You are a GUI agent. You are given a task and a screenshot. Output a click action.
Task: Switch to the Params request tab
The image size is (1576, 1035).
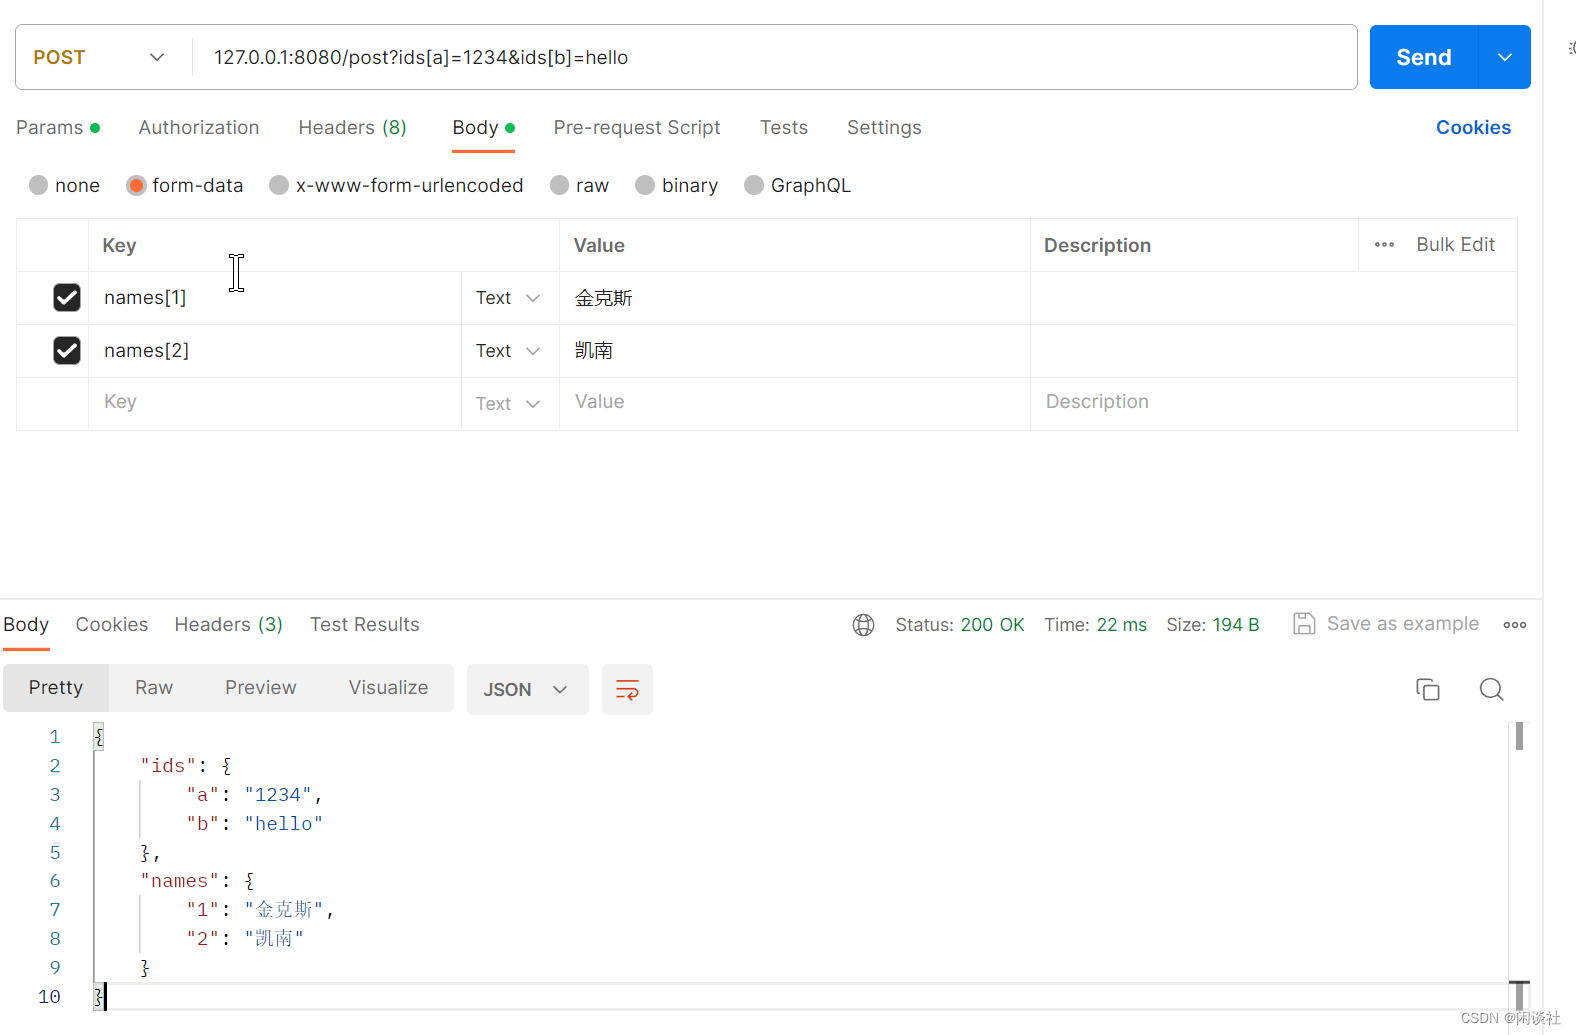tap(58, 128)
